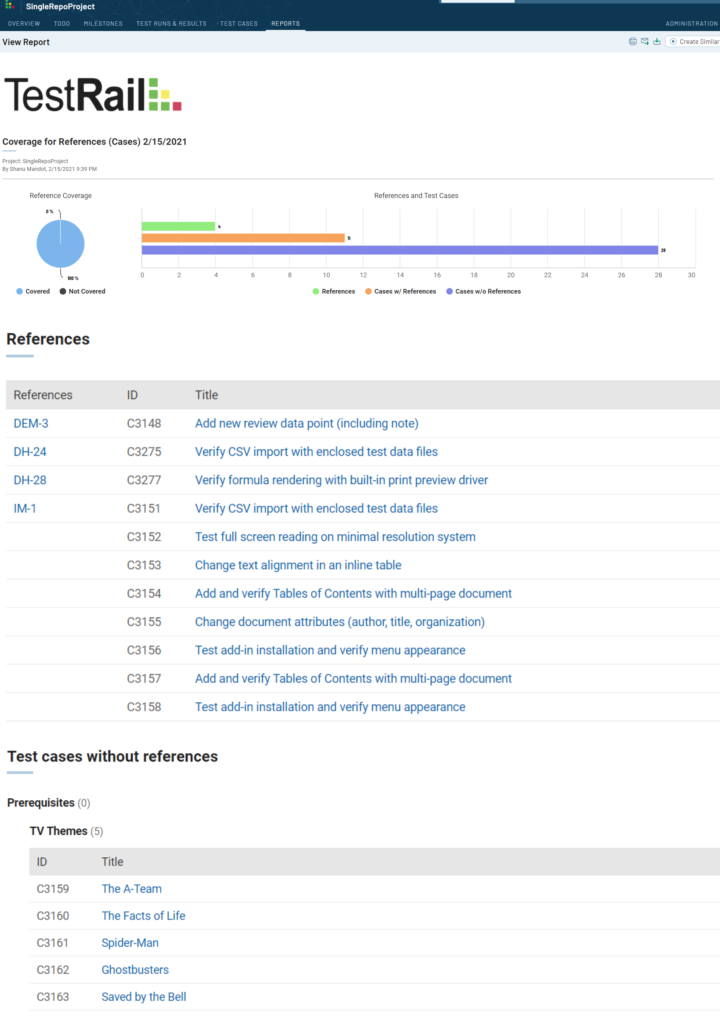Click the Coverage for References report title
Screen dimensions: 720x1024
pos(95,142)
